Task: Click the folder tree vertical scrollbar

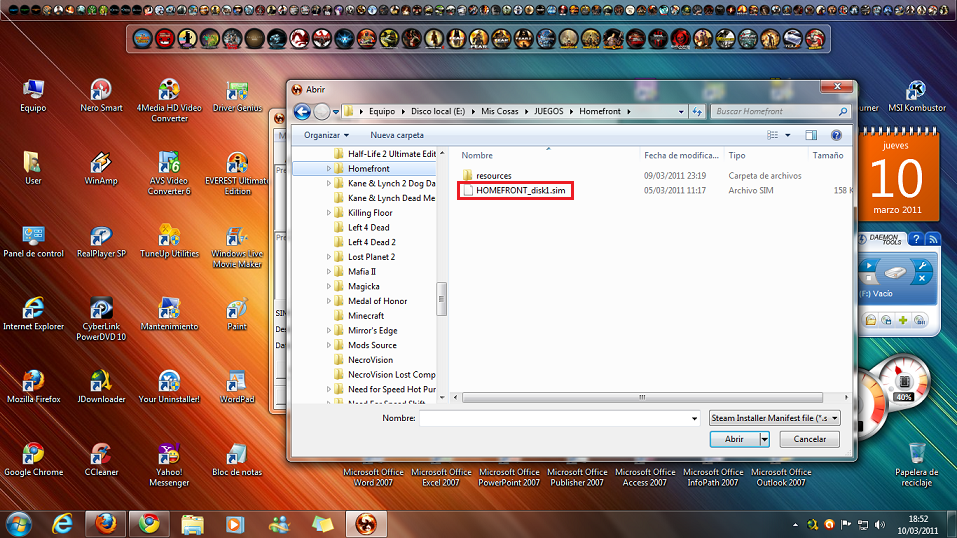Action: click(442, 299)
